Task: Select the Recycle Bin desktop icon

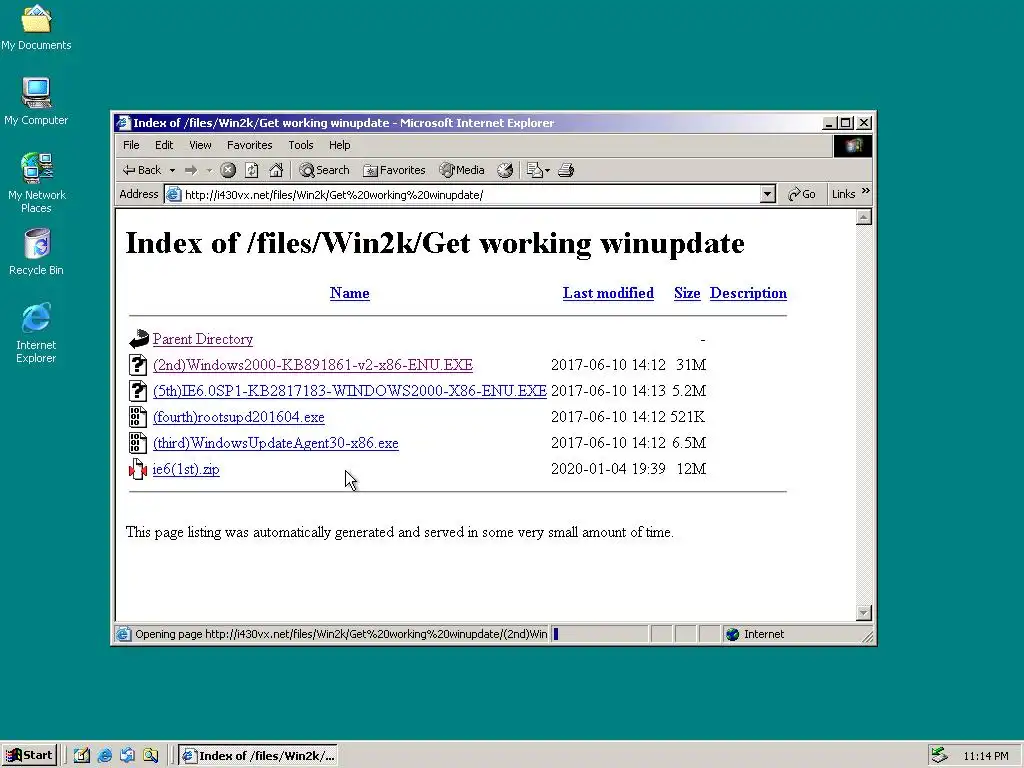Action: click(36, 252)
